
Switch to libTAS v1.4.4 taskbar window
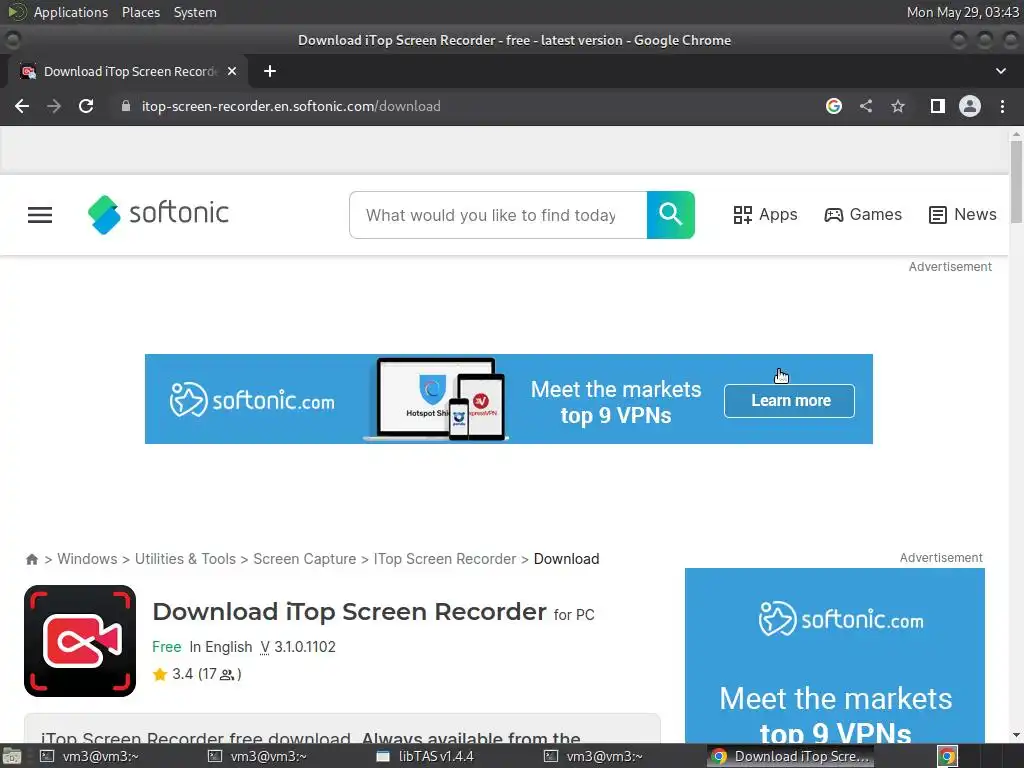pos(426,756)
